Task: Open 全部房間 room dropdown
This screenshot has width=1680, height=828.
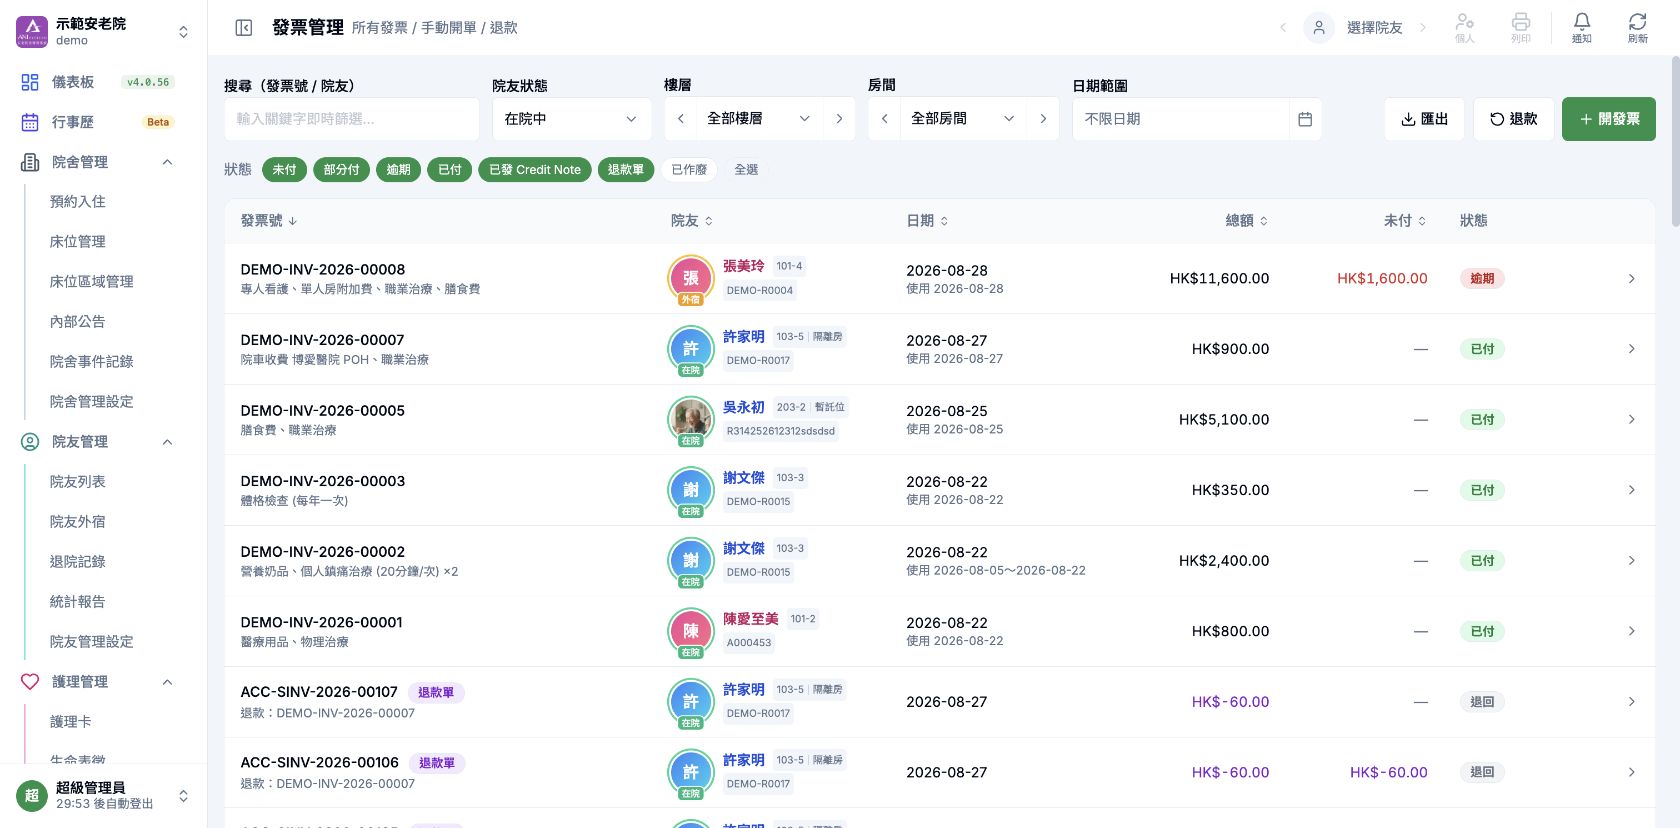Action: click(963, 119)
